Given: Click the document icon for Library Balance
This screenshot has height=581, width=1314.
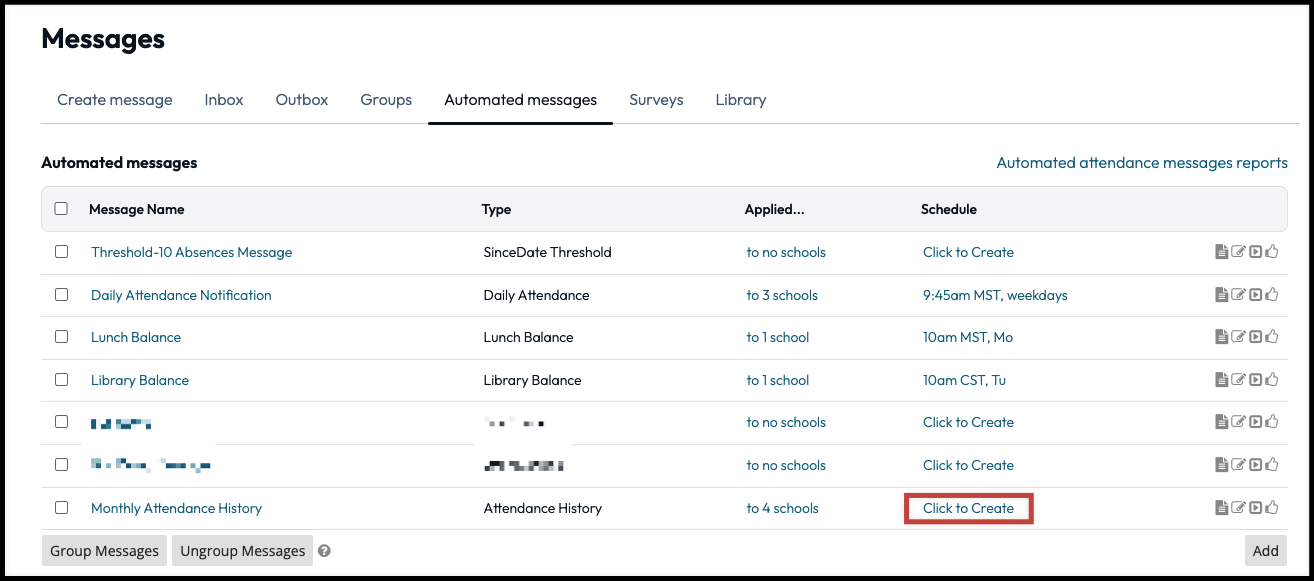Looking at the screenshot, I should (x=1221, y=380).
